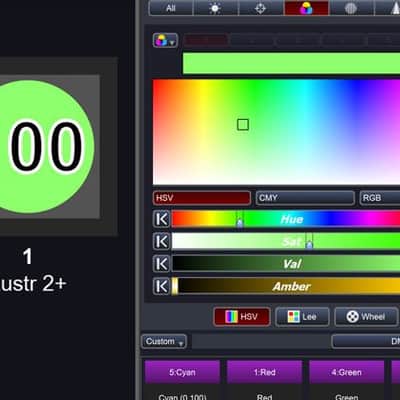The image size is (400, 400).
Task: Select the CMY color space tab
Action: point(305,198)
